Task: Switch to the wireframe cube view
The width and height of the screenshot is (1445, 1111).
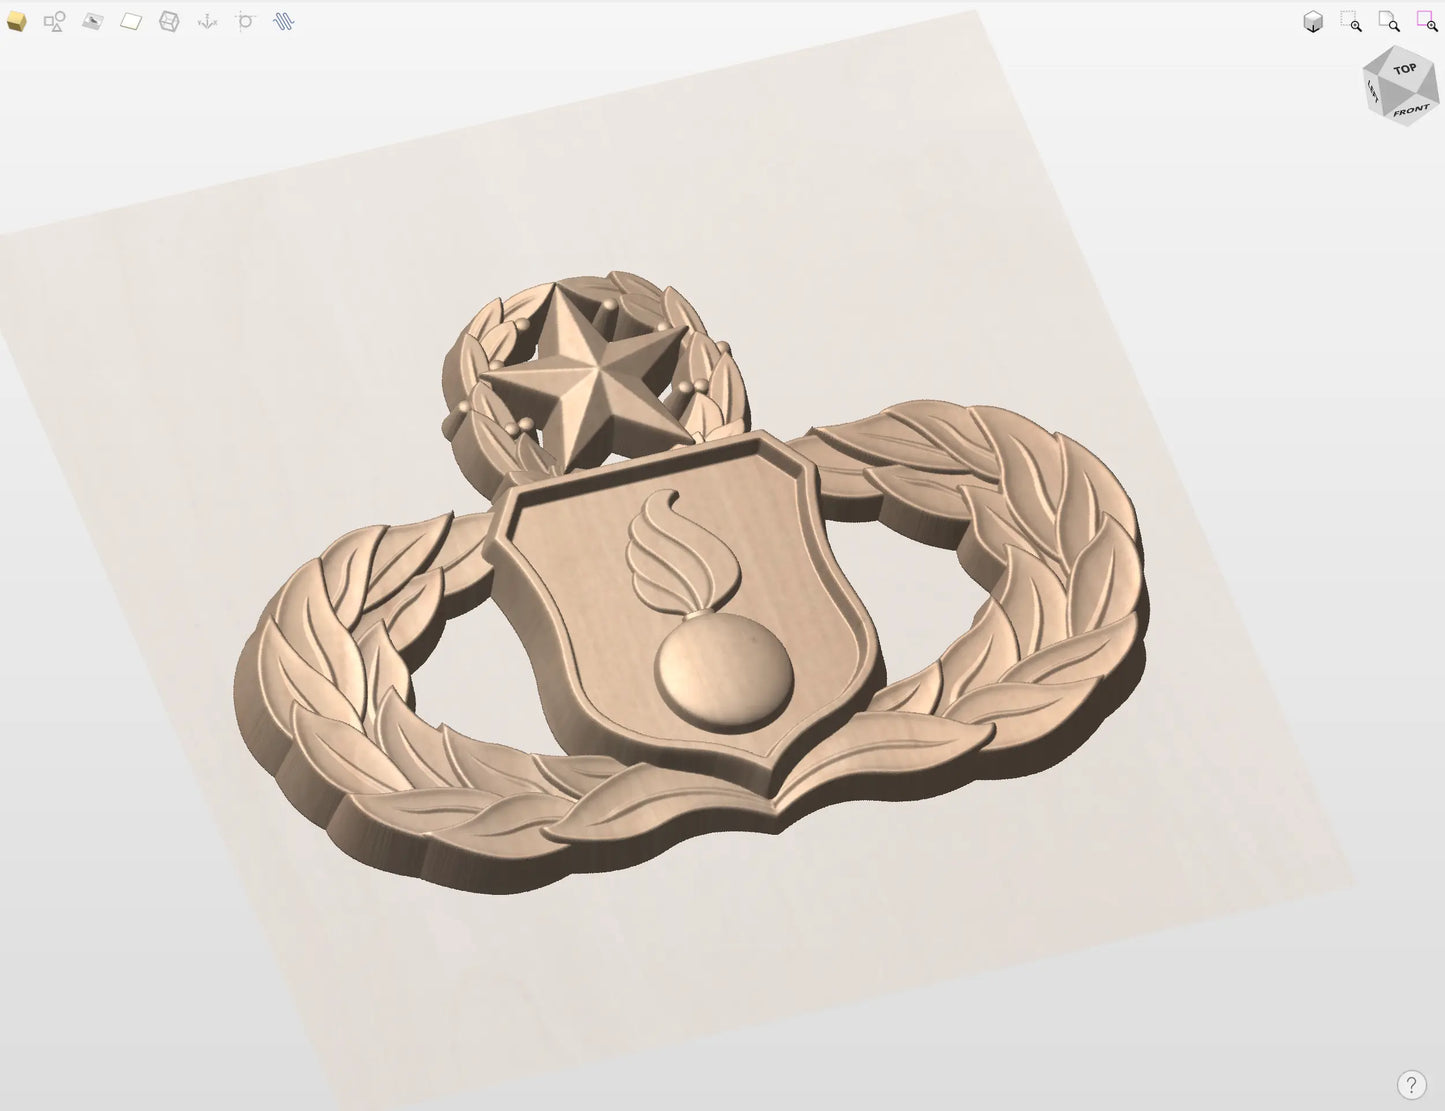Action: pyautogui.click(x=169, y=21)
